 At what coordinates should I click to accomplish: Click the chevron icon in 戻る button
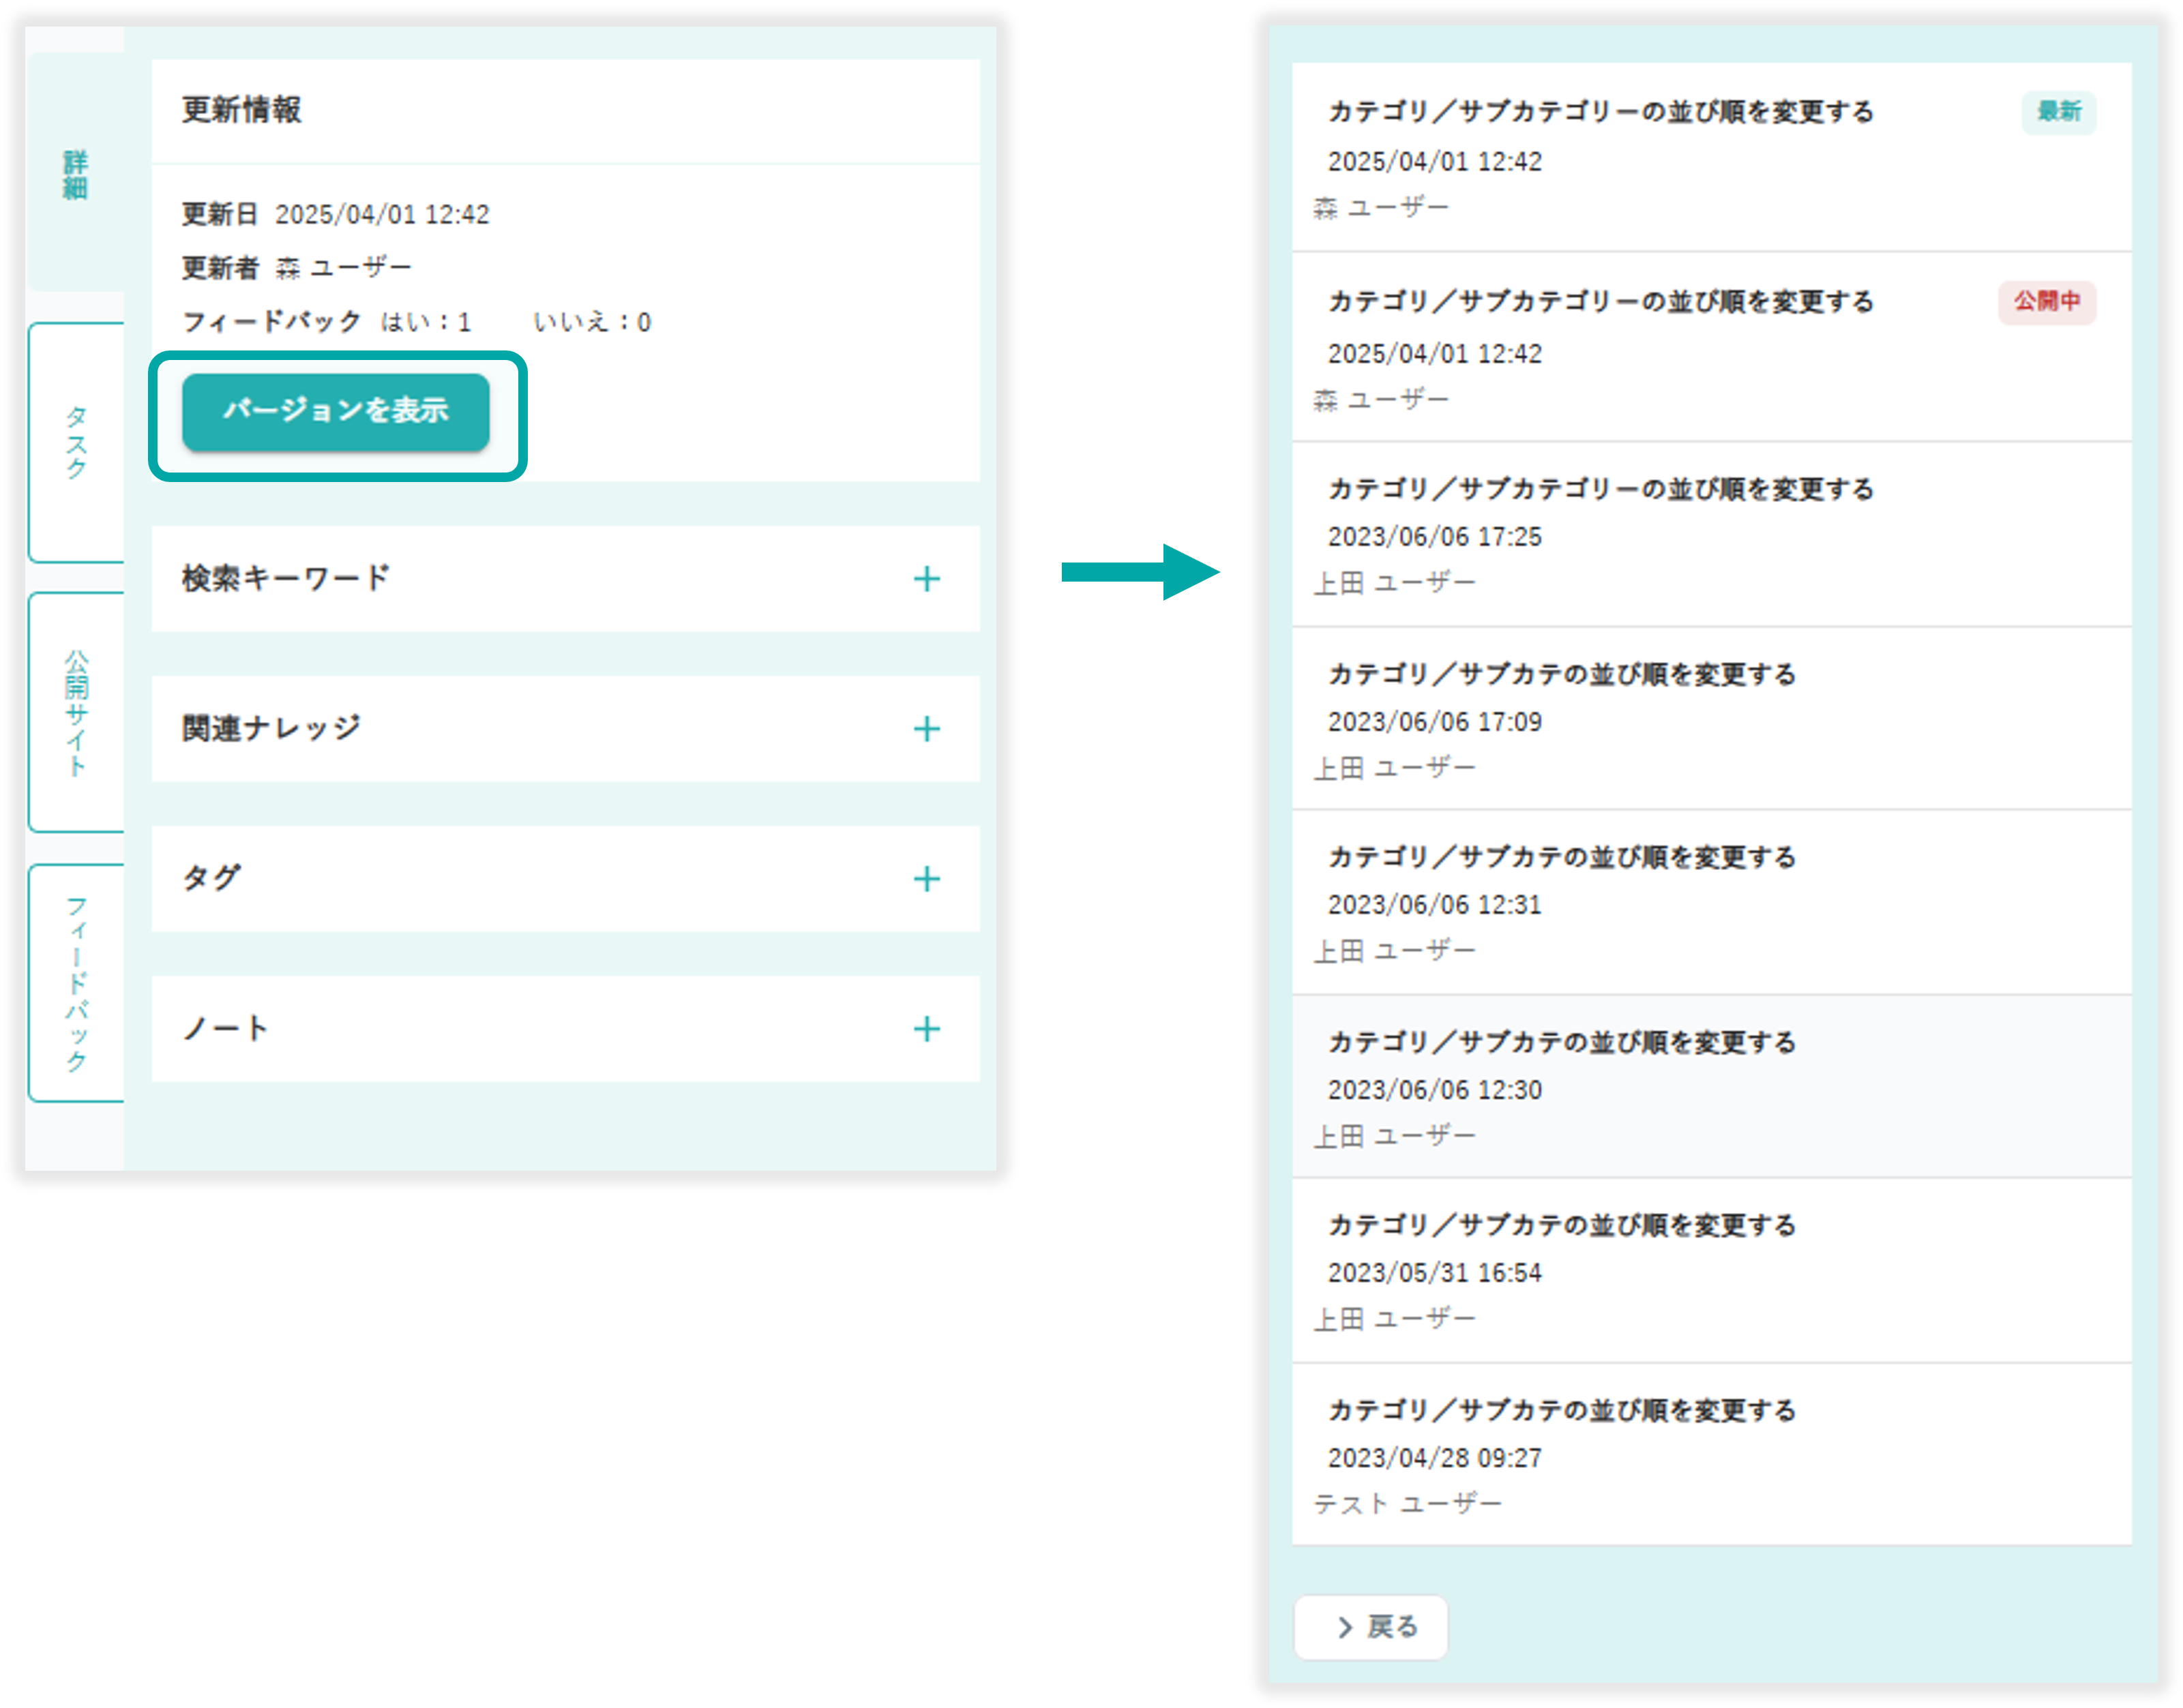pyautogui.click(x=1345, y=1628)
